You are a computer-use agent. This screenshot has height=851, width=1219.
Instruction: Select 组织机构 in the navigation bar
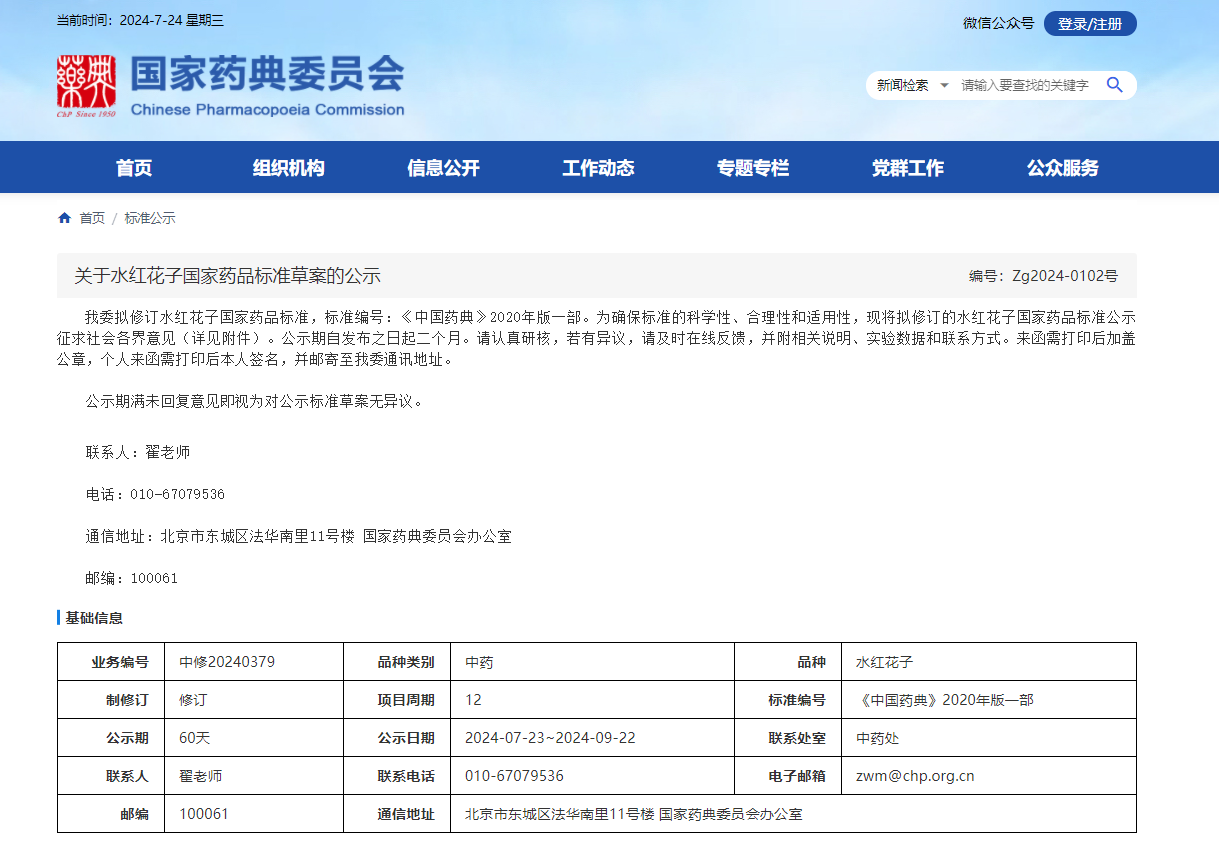click(288, 168)
